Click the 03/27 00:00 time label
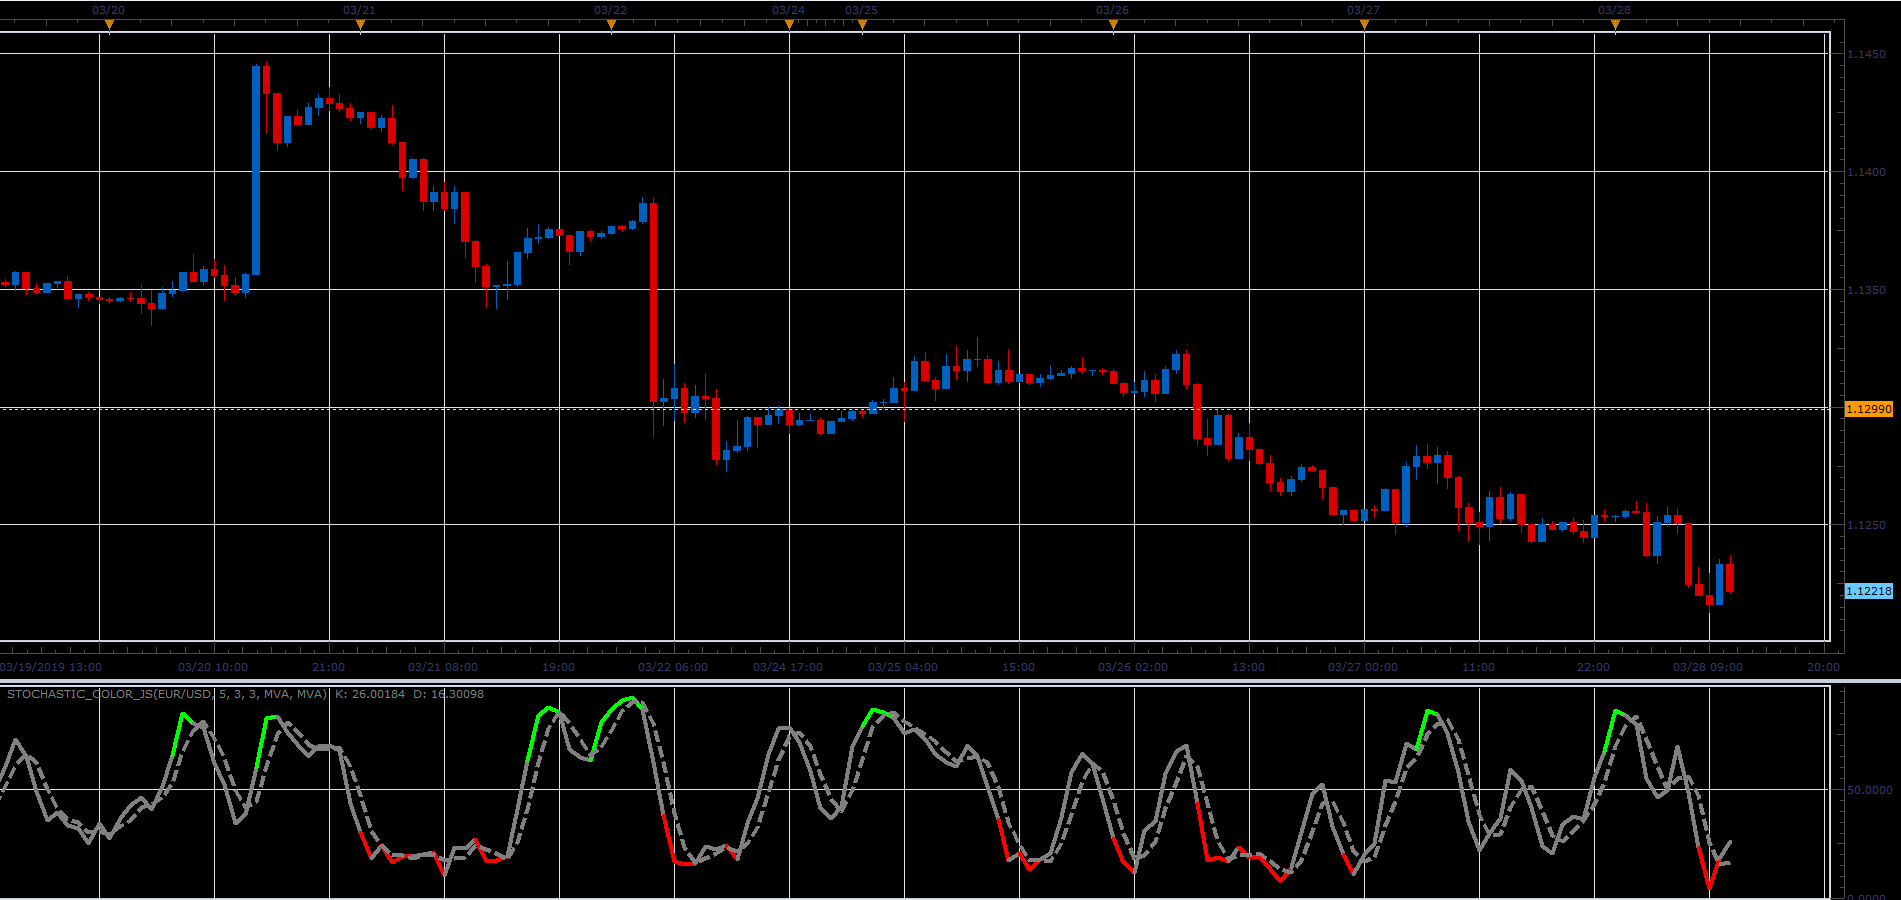Viewport: 1901px width, 900px height. [1363, 667]
